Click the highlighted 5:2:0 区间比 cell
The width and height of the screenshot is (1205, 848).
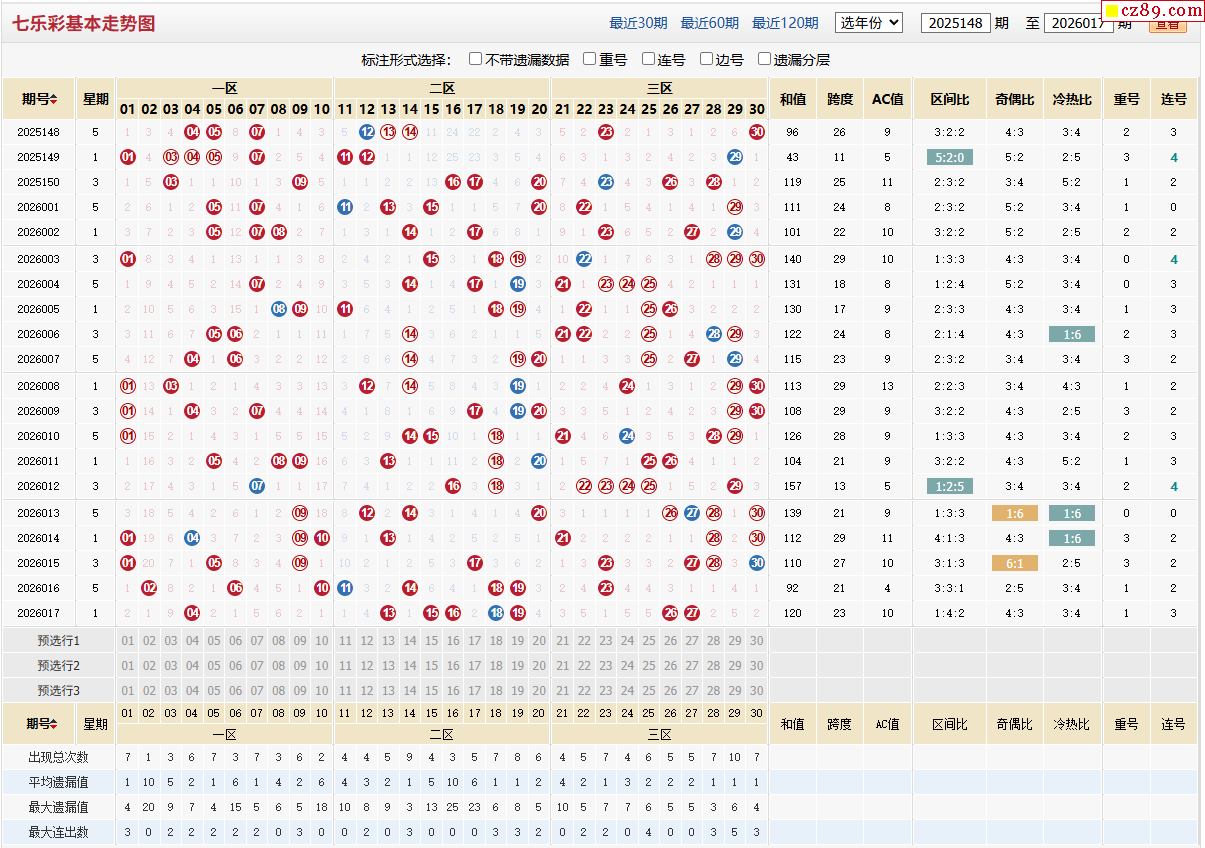coord(949,157)
